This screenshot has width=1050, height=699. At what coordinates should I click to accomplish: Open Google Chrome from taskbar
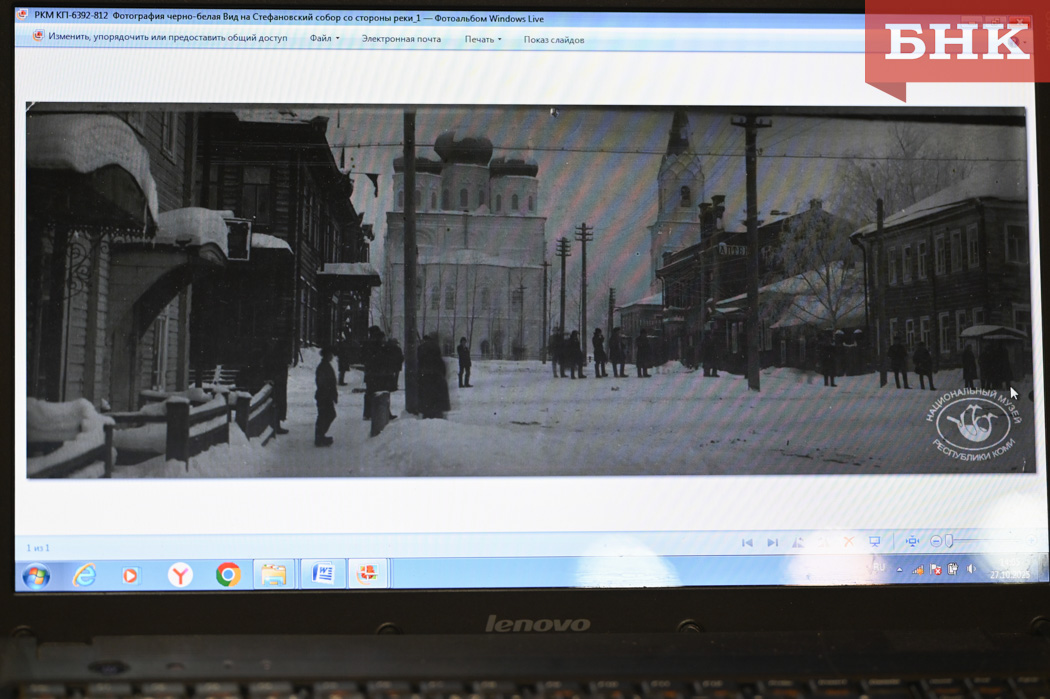pyautogui.click(x=228, y=575)
